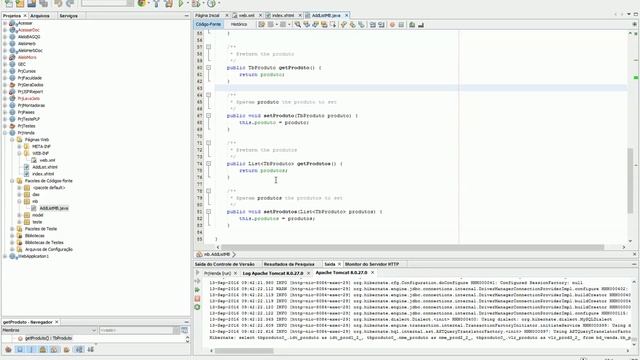Start macro recording with red circle icon

(392, 24)
